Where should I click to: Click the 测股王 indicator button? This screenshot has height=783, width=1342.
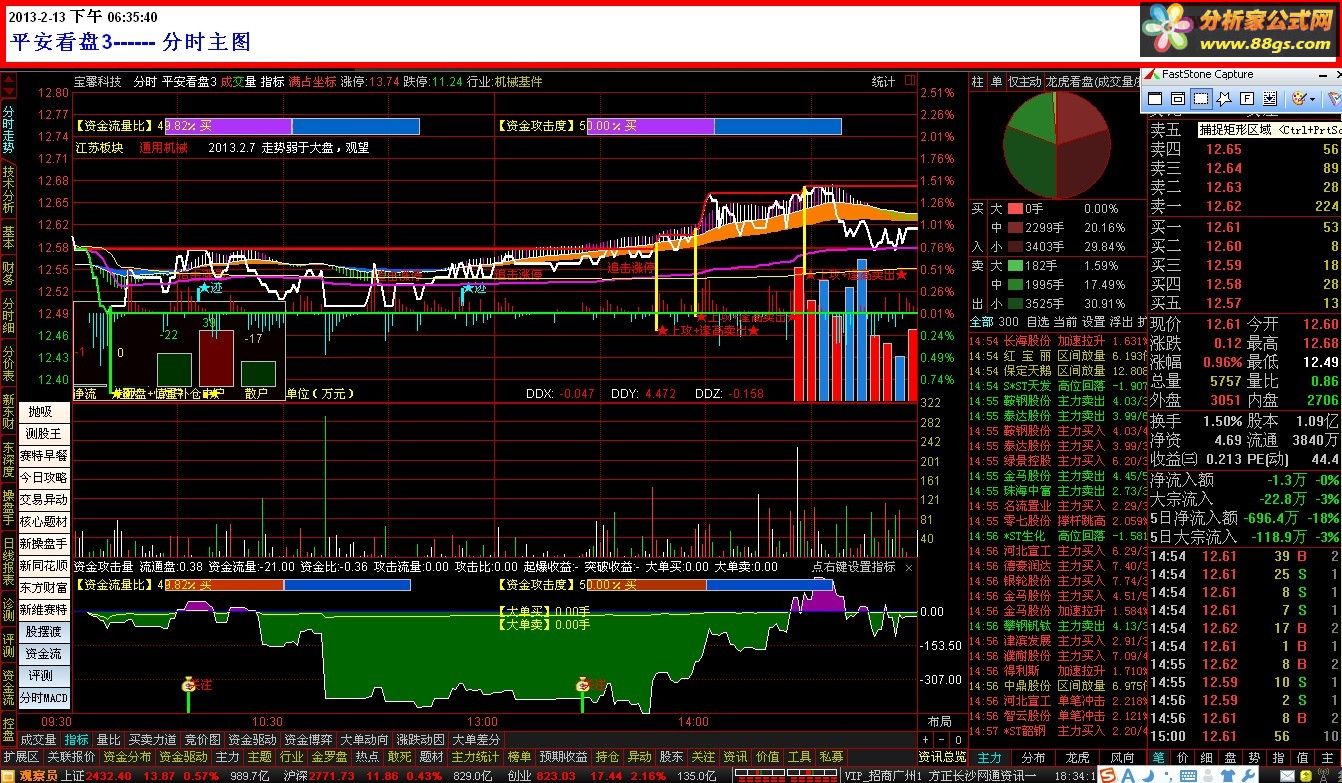(44, 433)
